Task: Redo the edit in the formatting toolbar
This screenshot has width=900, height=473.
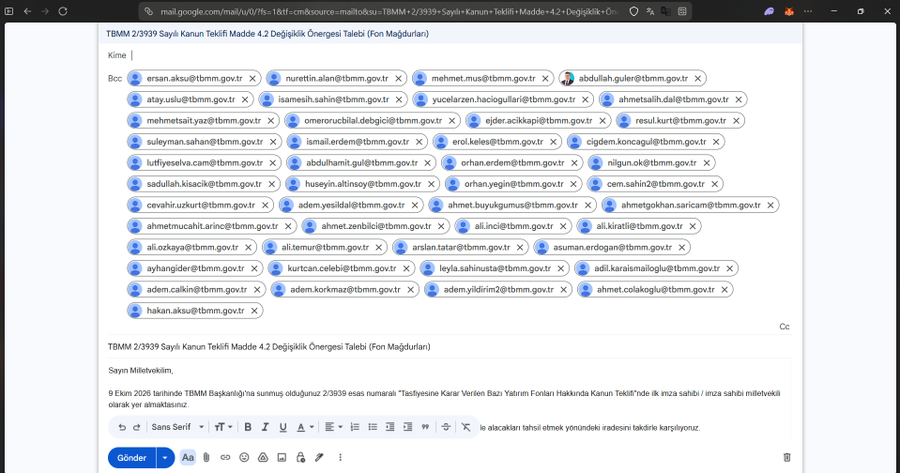Action: (137, 427)
